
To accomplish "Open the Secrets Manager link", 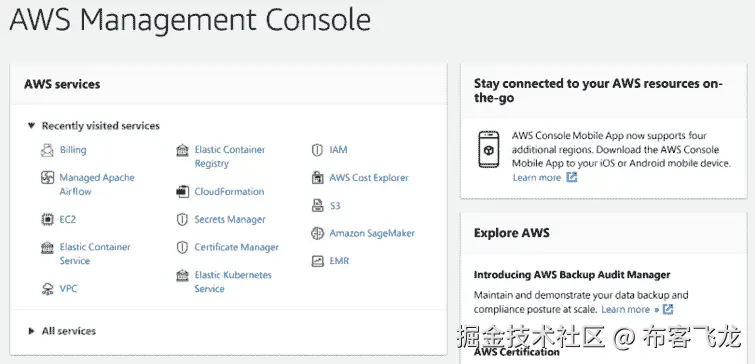I will tap(230, 220).
